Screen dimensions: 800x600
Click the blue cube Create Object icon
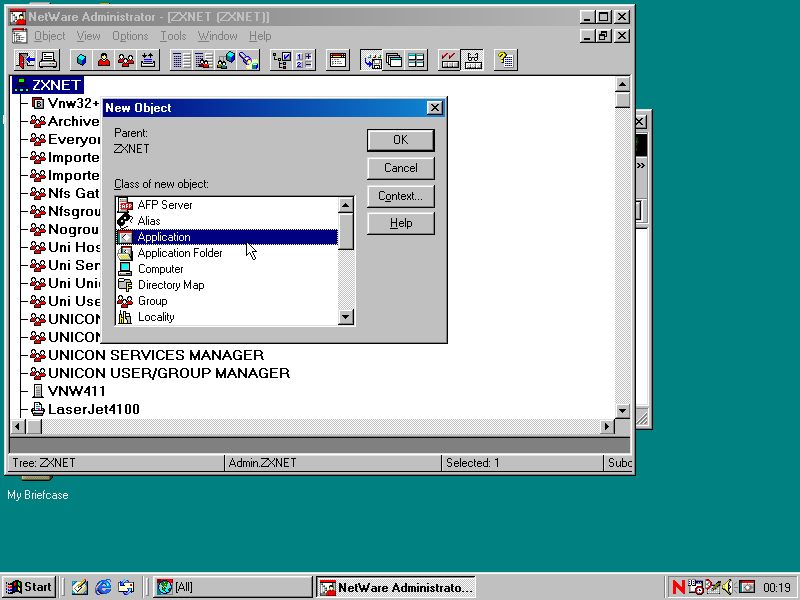(x=81, y=60)
